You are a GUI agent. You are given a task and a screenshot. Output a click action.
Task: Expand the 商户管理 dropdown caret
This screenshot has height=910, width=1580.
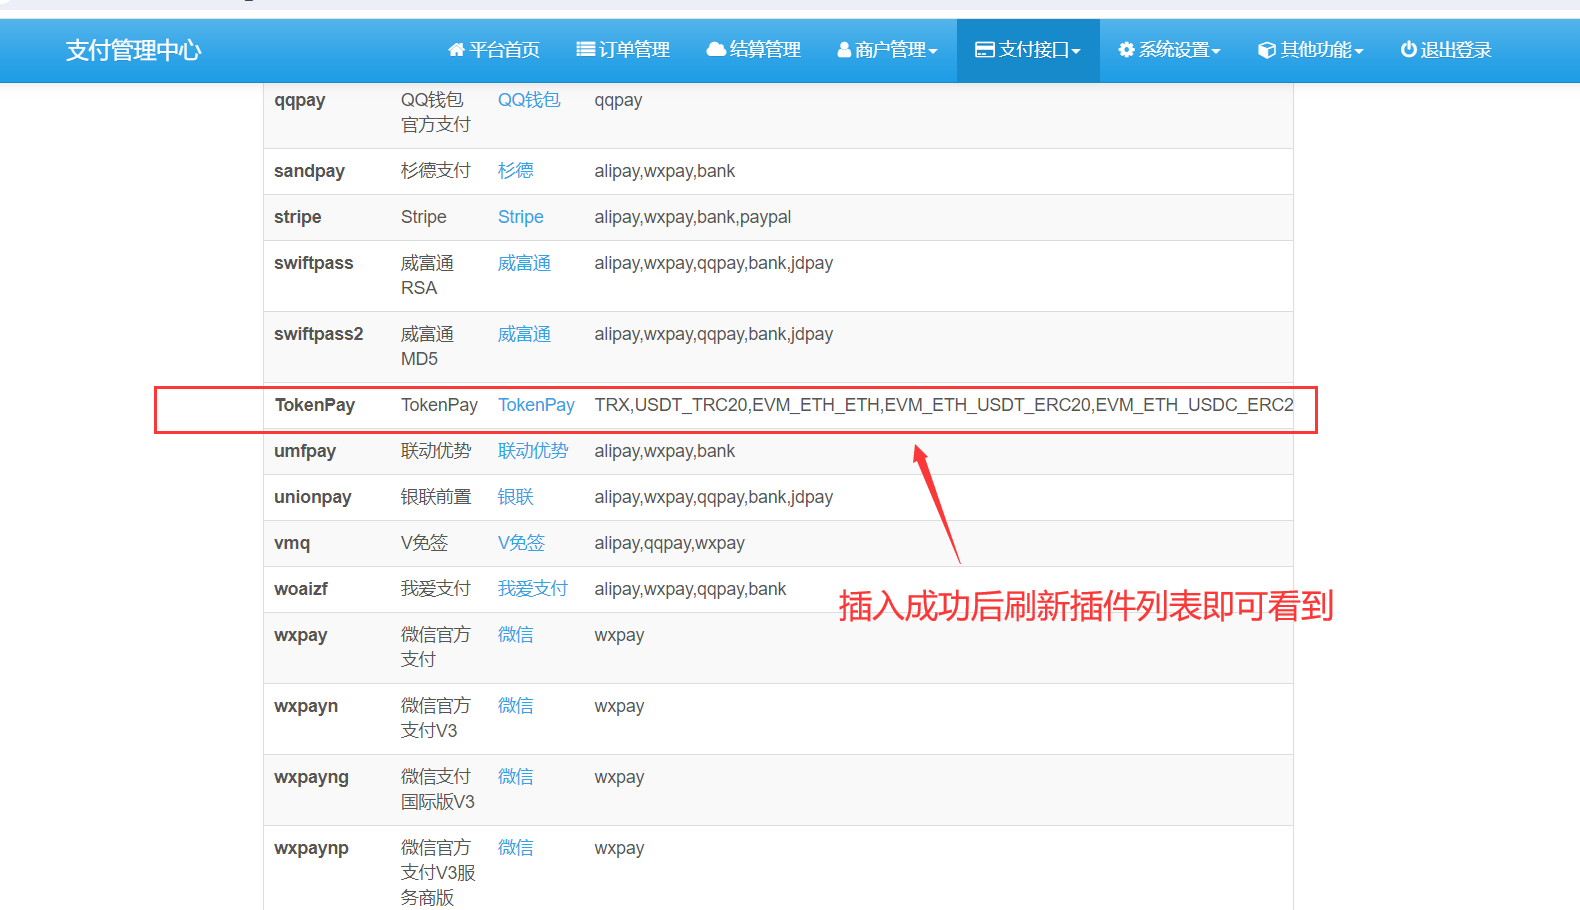click(x=933, y=52)
